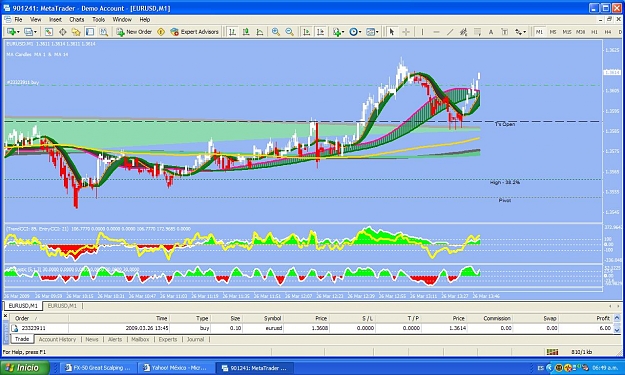Viewport: 625px width, 375px height.
Task: Open the Indicators list icon
Action: click(337, 32)
